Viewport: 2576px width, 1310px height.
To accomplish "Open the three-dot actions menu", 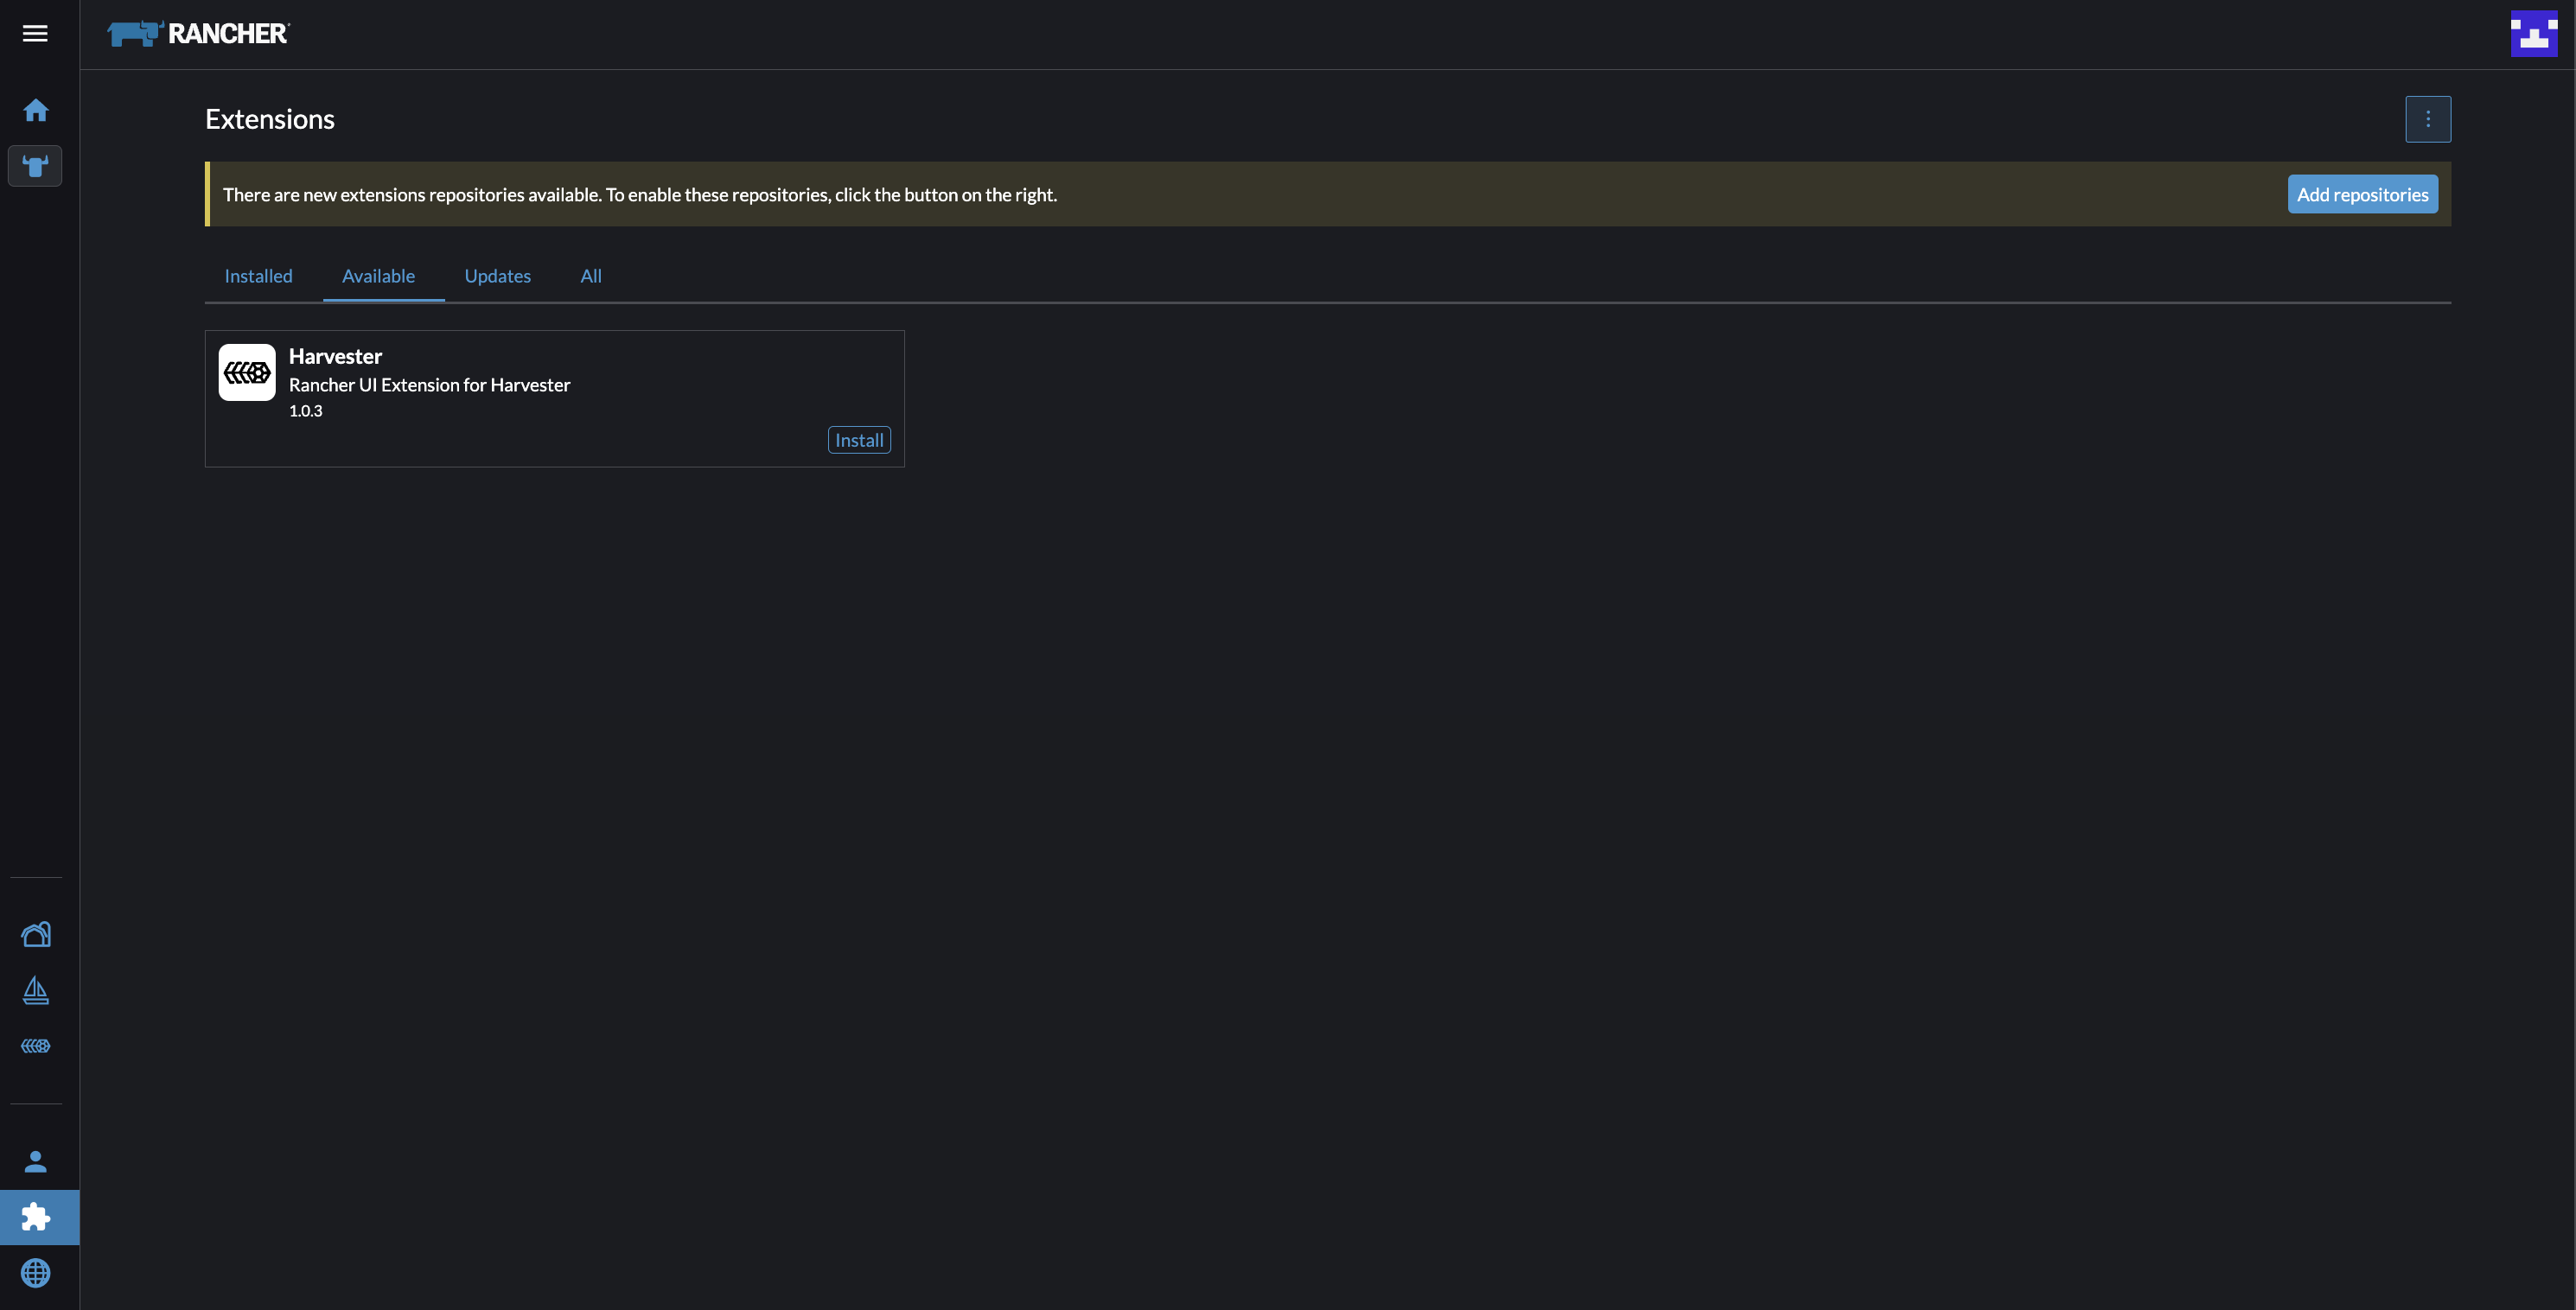I will coord(2428,119).
